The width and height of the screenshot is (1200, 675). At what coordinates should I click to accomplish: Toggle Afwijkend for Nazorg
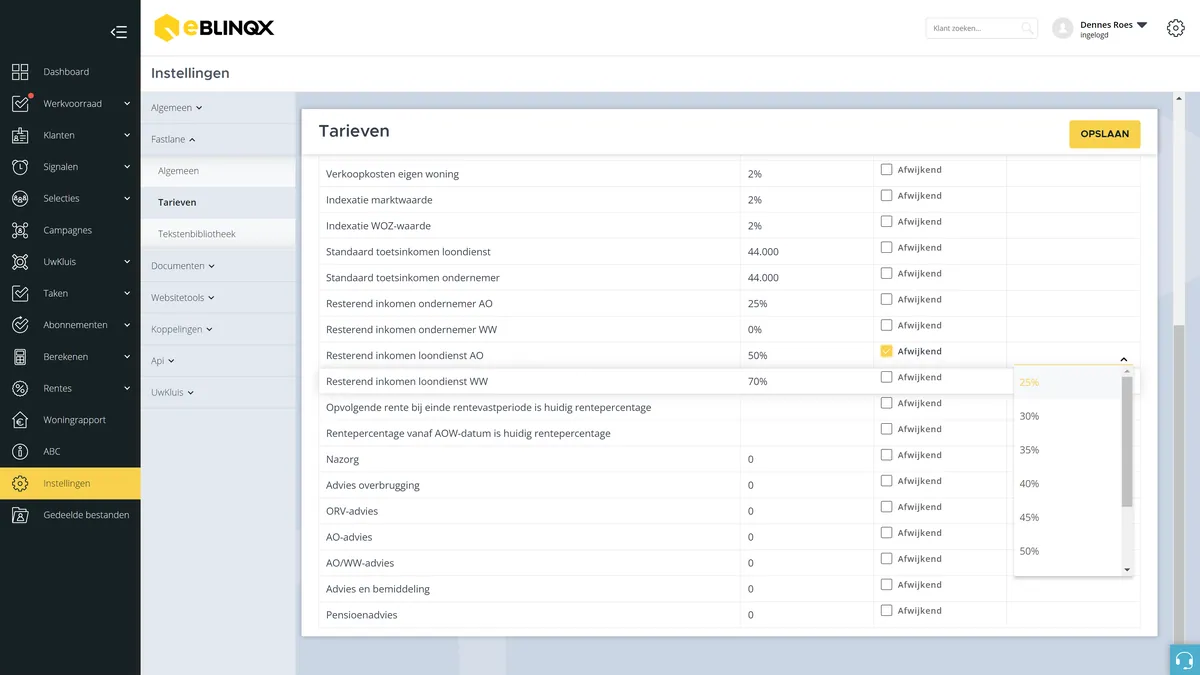(886, 456)
